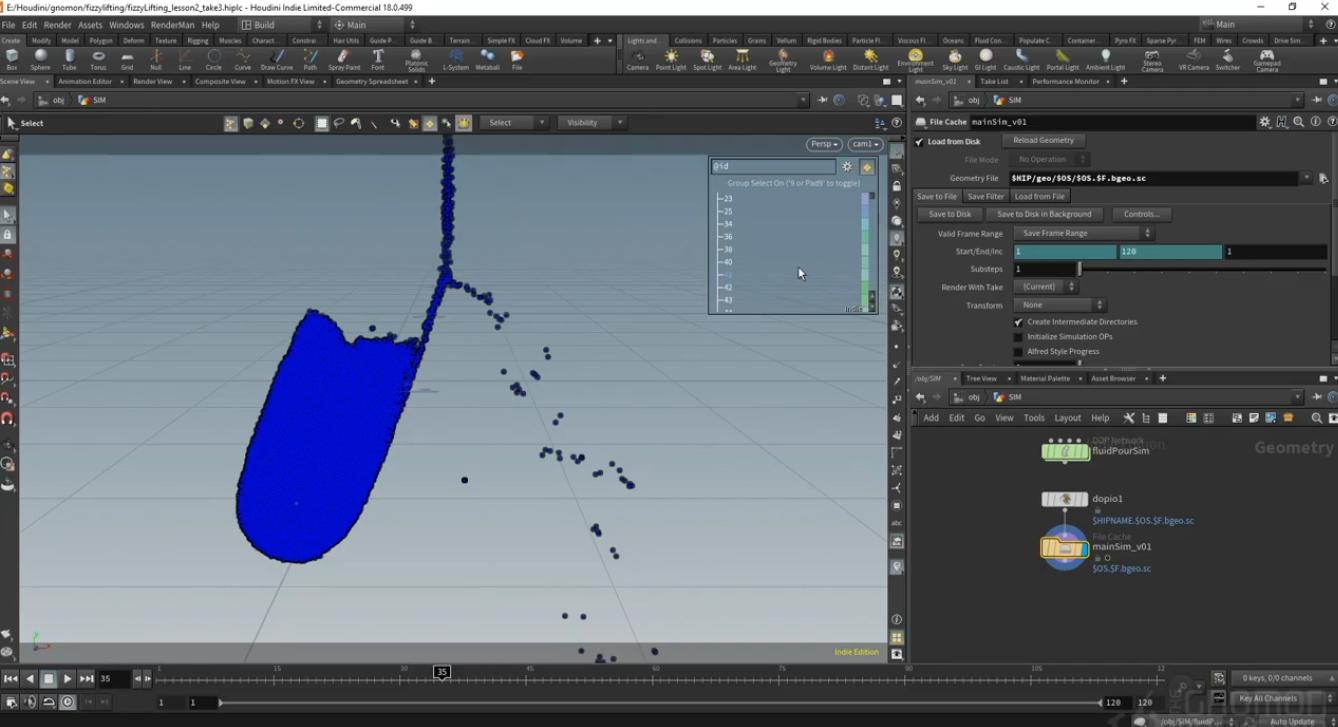Open Valid Frame Range dropdown
This screenshot has height=727, width=1338.
click(x=1083, y=233)
